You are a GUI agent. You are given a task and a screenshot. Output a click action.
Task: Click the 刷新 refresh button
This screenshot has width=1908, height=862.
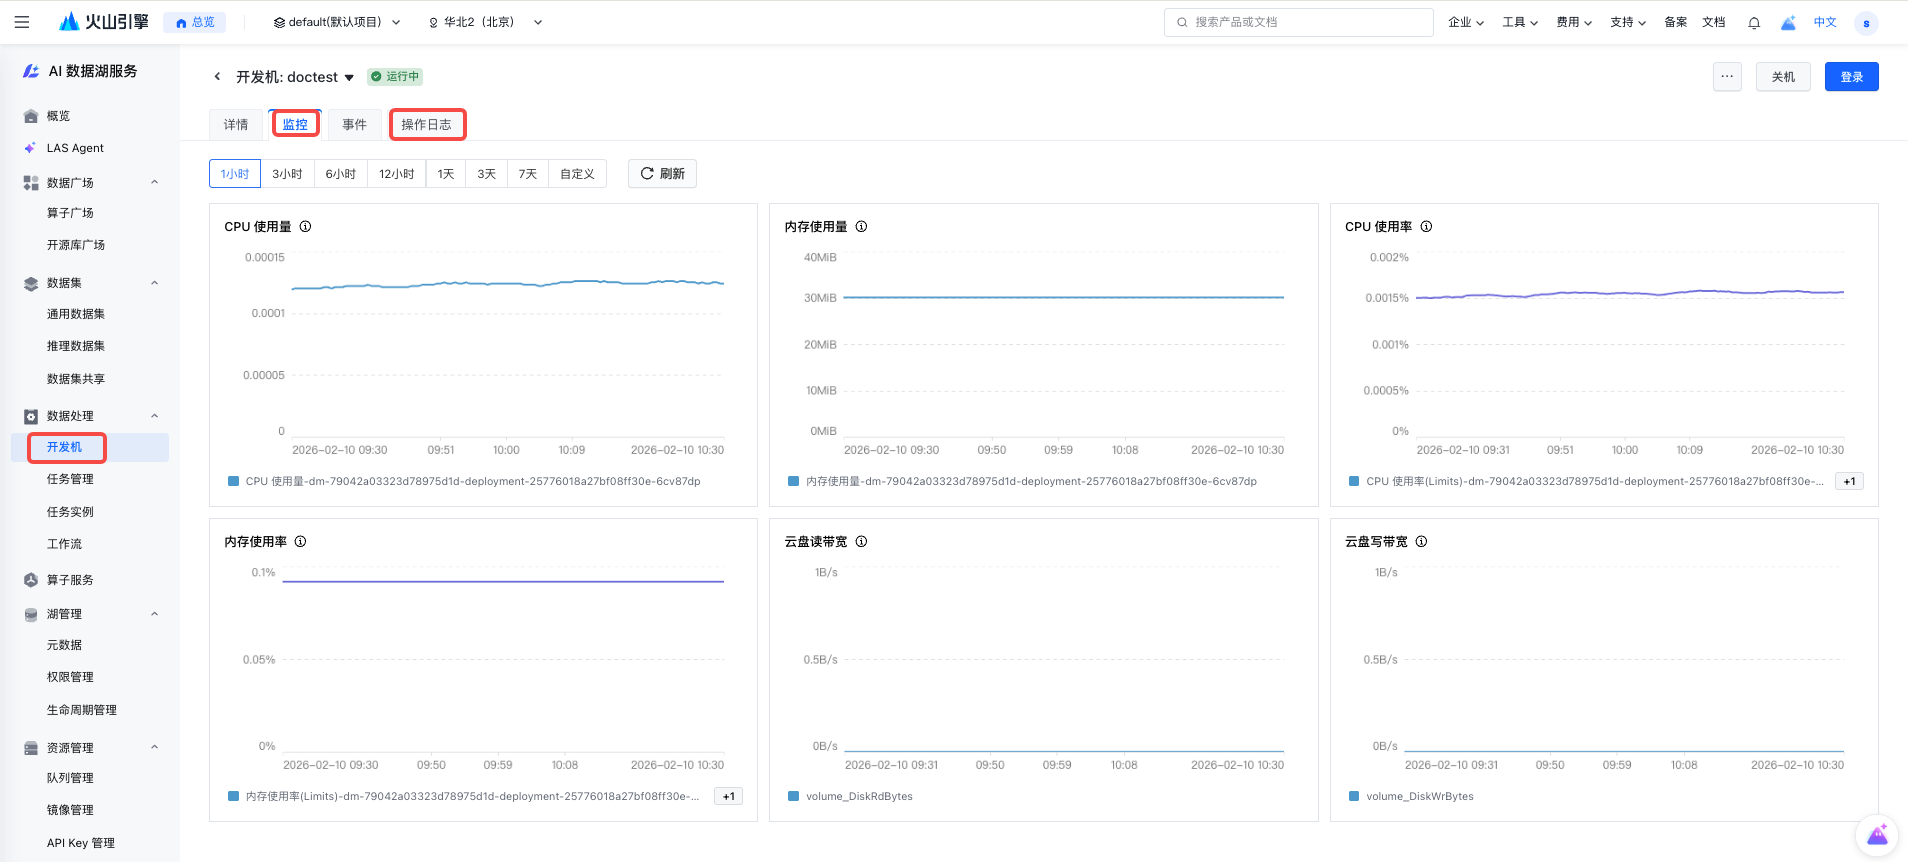pos(662,174)
